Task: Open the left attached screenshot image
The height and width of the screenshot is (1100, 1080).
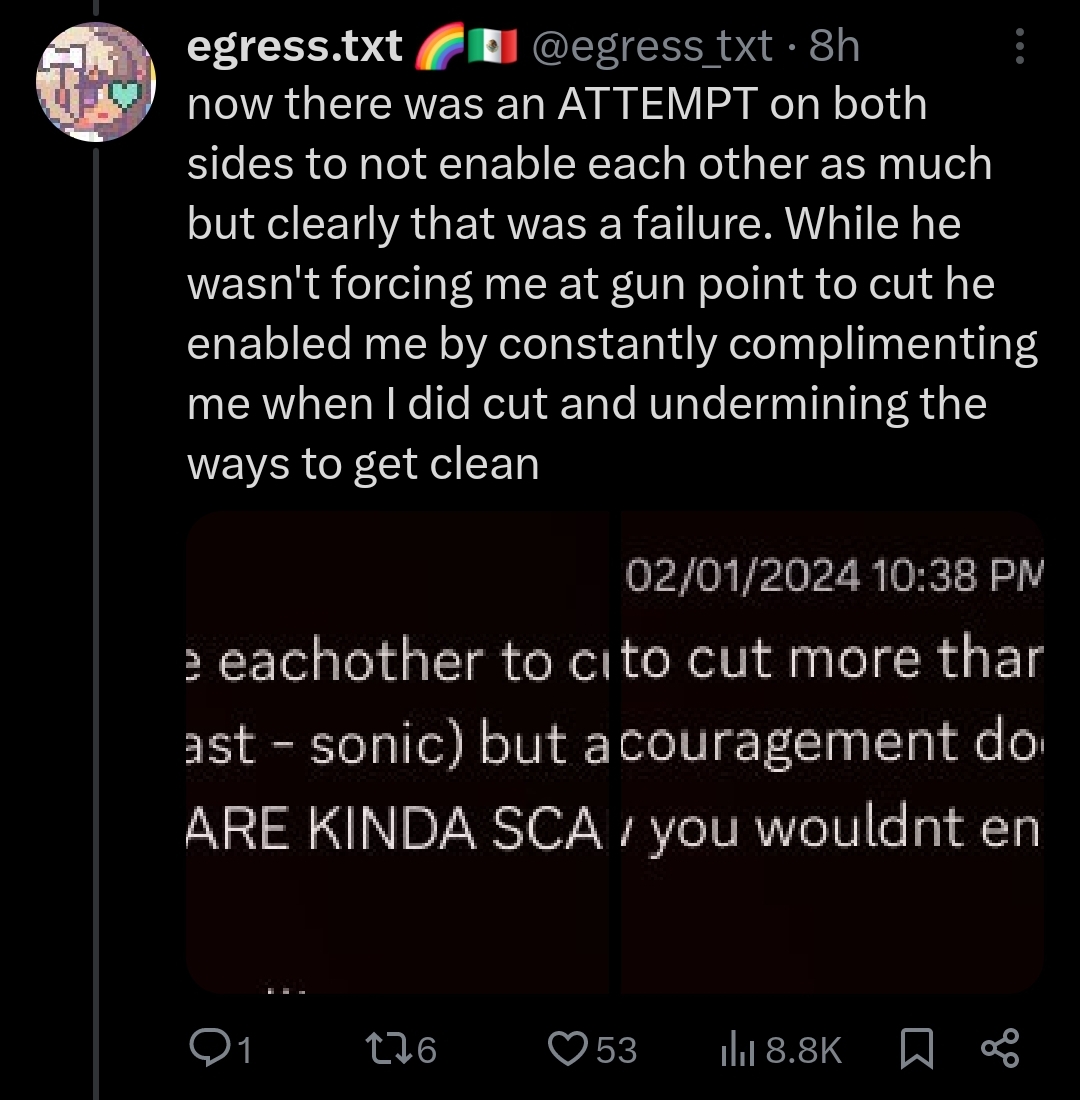Action: [402, 752]
